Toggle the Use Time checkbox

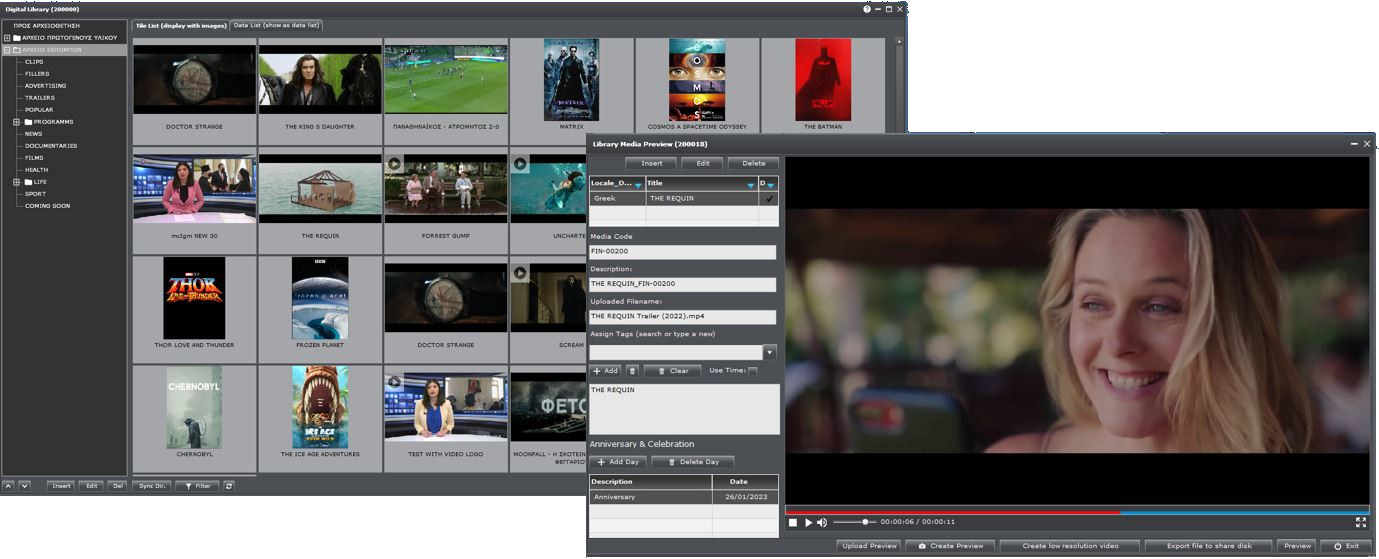(x=753, y=371)
